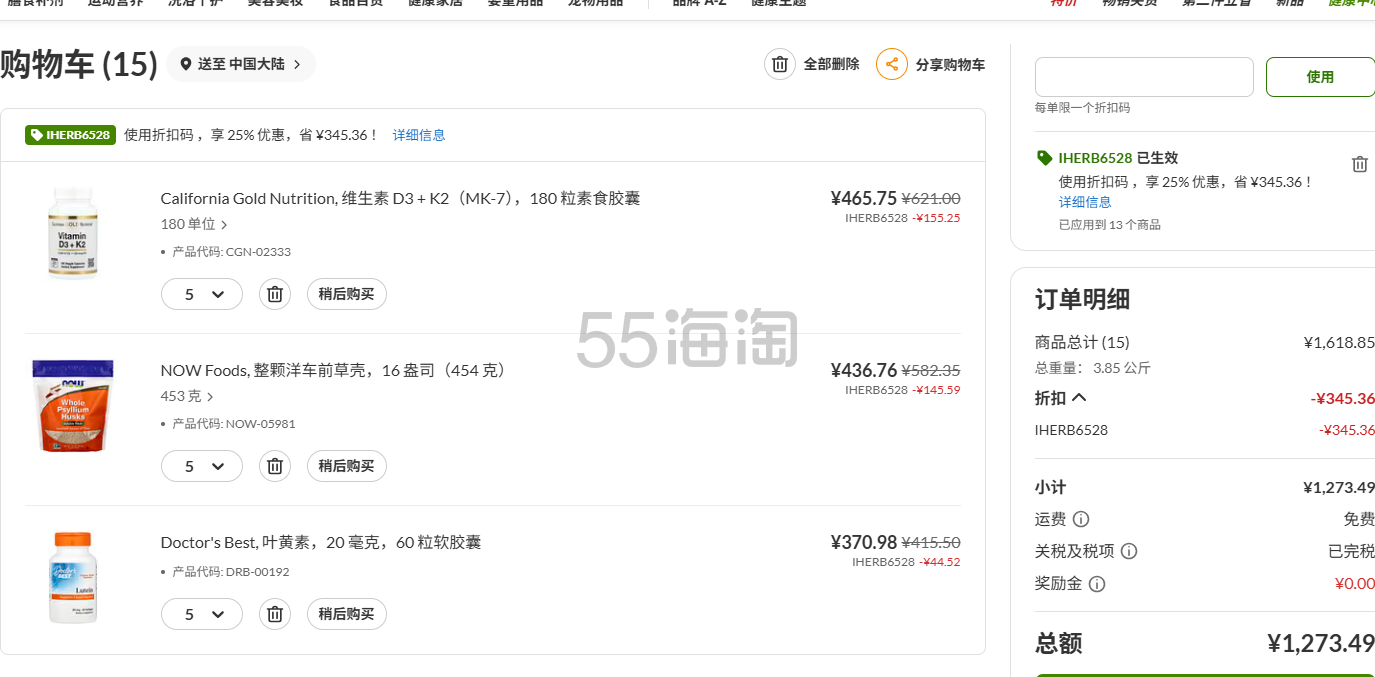Click the 已完税 tax status value
The height and width of the screenshot is (677, 1375).
(x=1351, y=552)
